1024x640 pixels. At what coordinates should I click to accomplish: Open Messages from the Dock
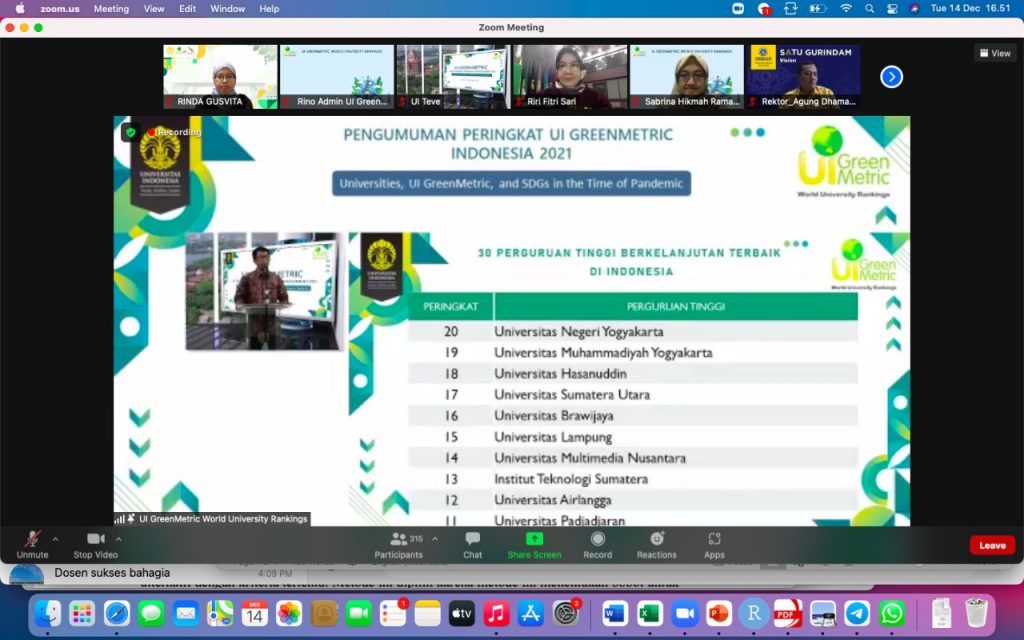(x=152, y=614)
